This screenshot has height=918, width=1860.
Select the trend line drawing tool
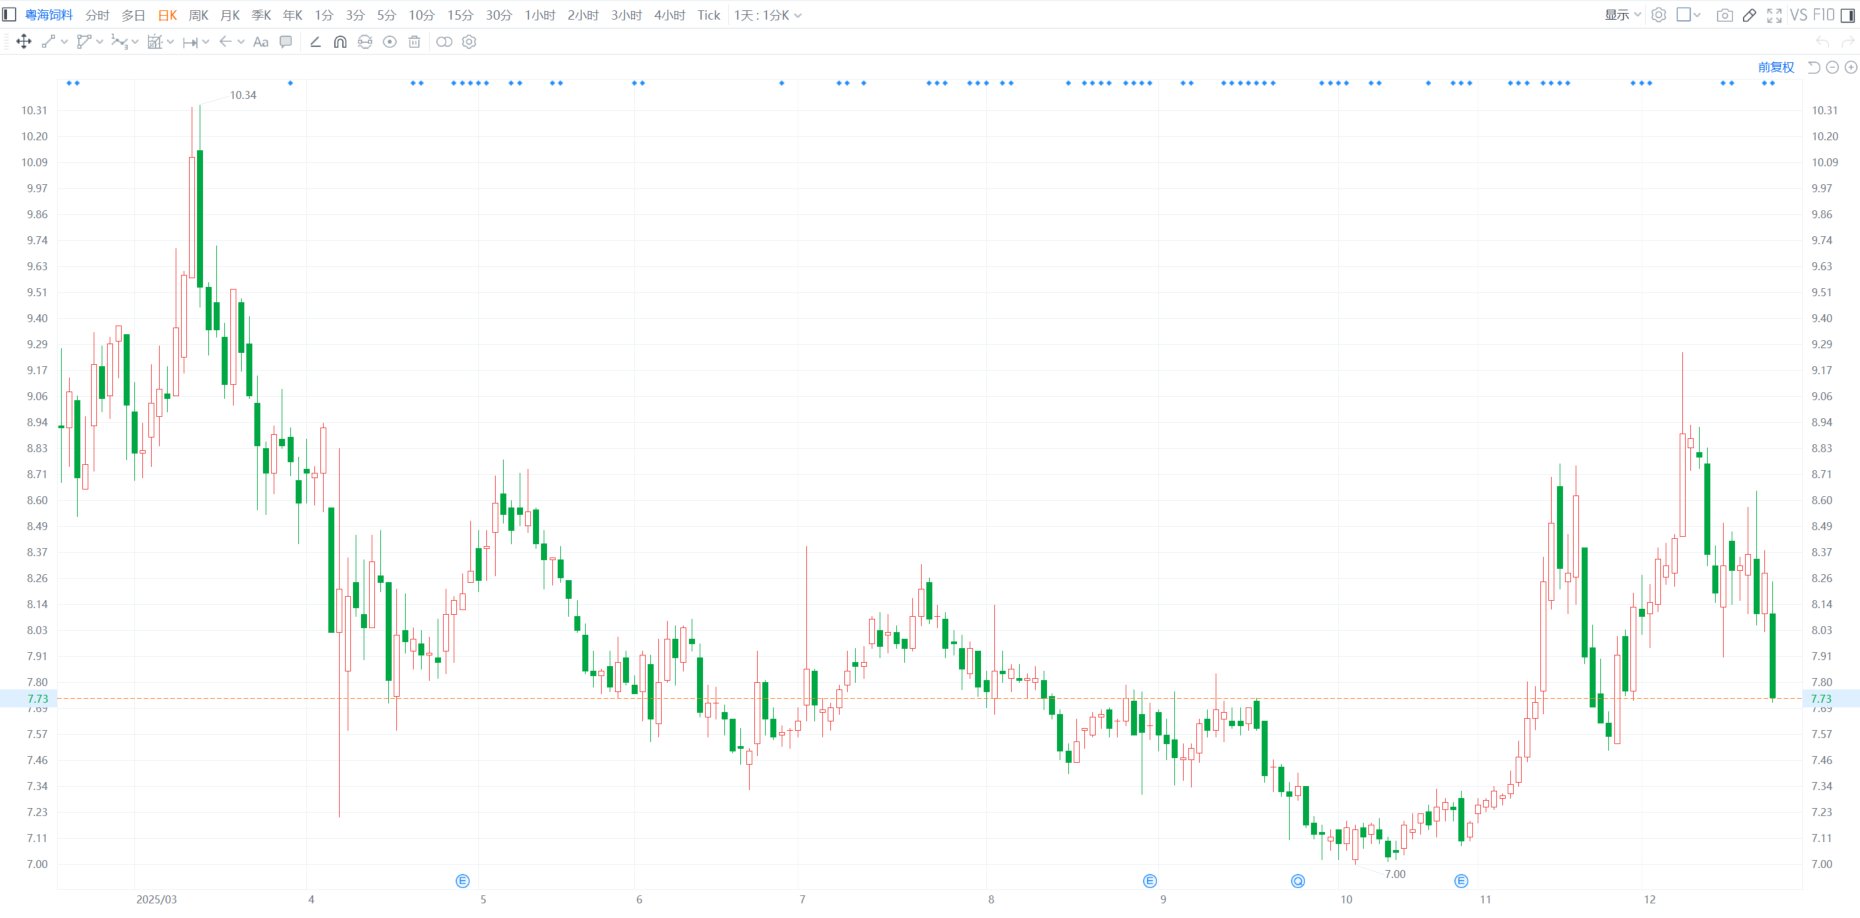click(x=48, y=42)
